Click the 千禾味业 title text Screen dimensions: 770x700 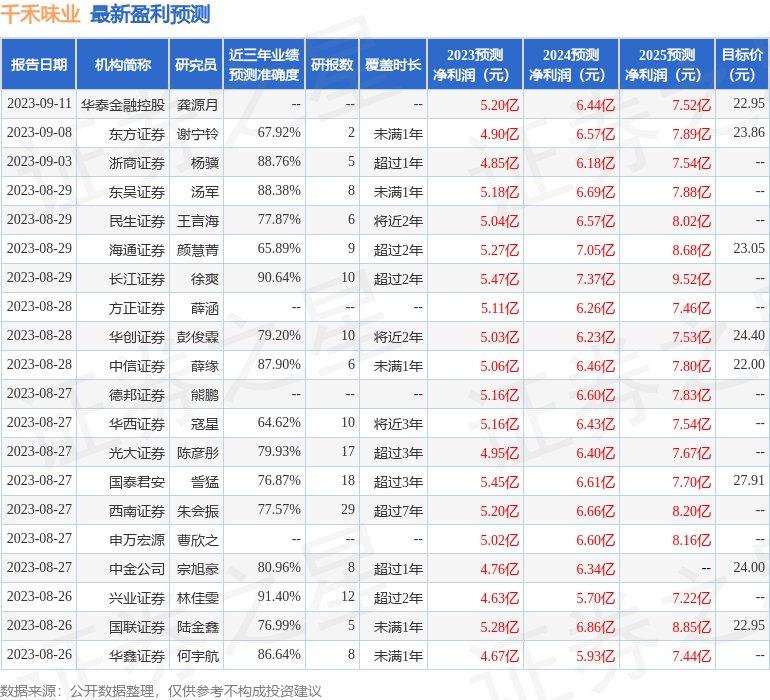[40, 14]
